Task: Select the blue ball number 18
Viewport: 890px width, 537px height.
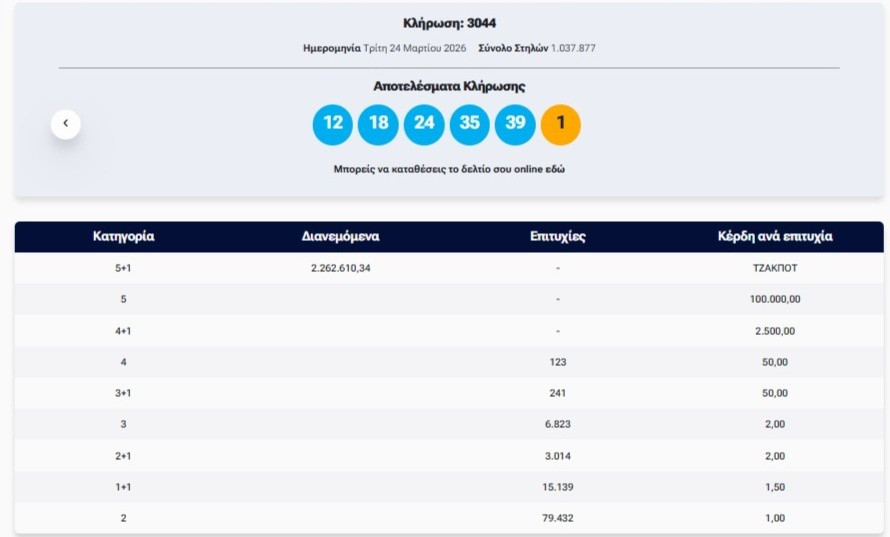Action: click(378, 124)
